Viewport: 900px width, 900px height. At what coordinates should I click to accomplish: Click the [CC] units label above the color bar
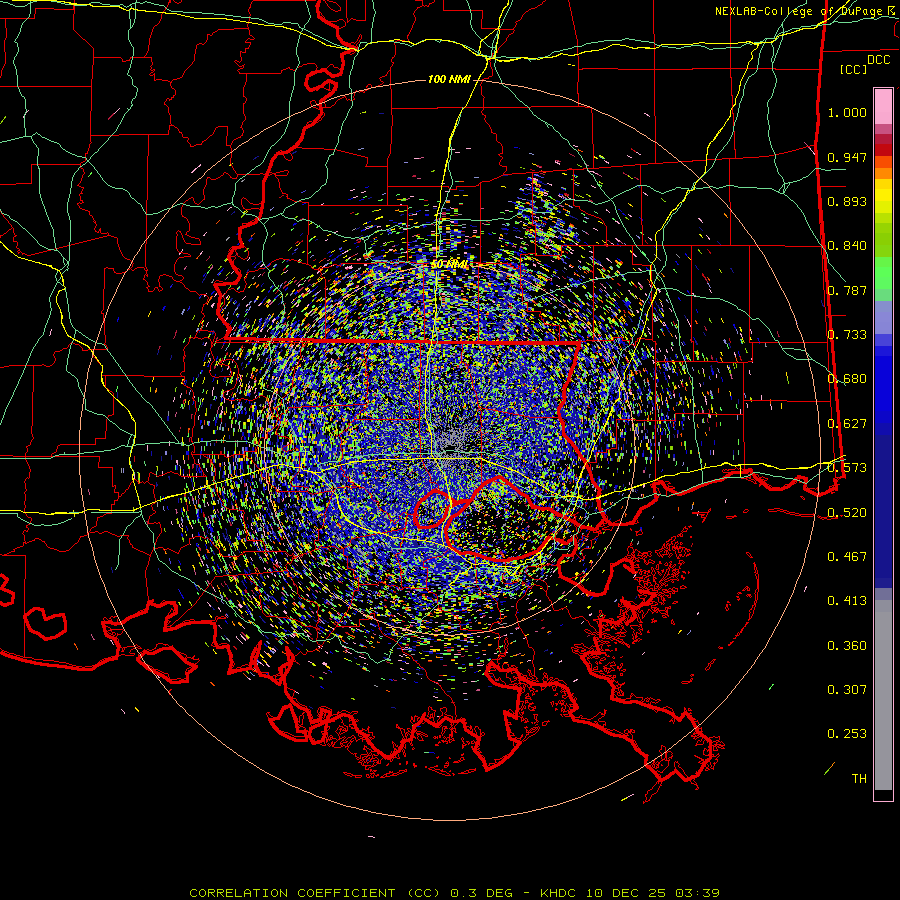pyautogui.click(x=853, y=69)
